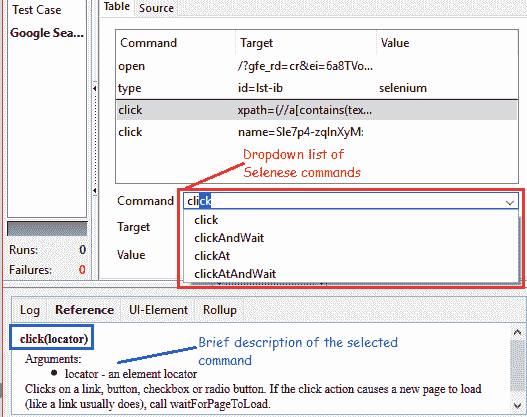The width and height of the screenshot is (527, 417).
Task: Click the 'click(locator)' reference heading
Action: pyautogui.click(x=54, y=339)
